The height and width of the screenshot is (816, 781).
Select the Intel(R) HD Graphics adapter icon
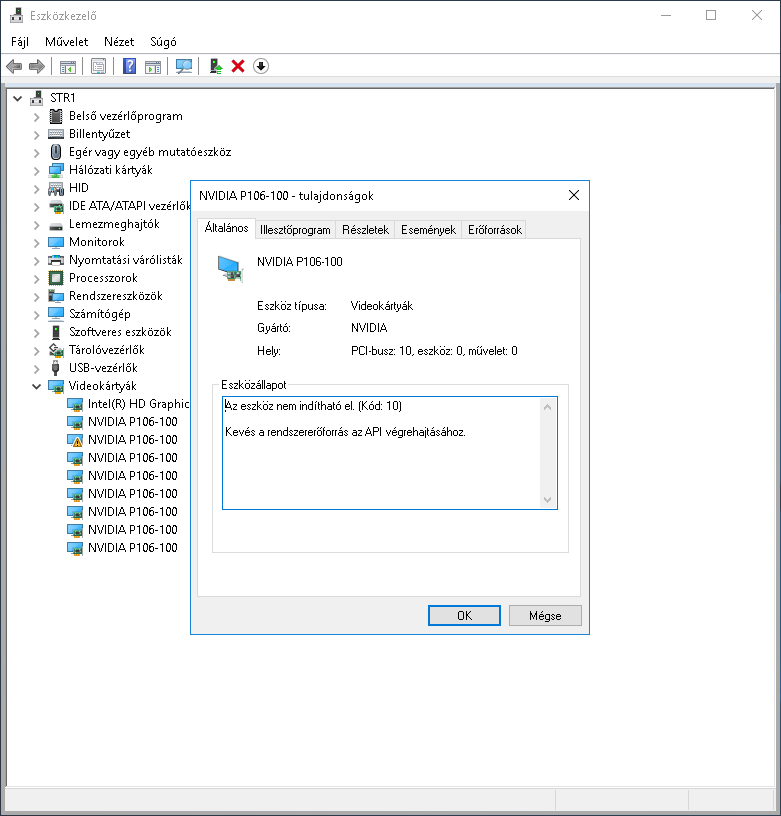coord(75,404)
